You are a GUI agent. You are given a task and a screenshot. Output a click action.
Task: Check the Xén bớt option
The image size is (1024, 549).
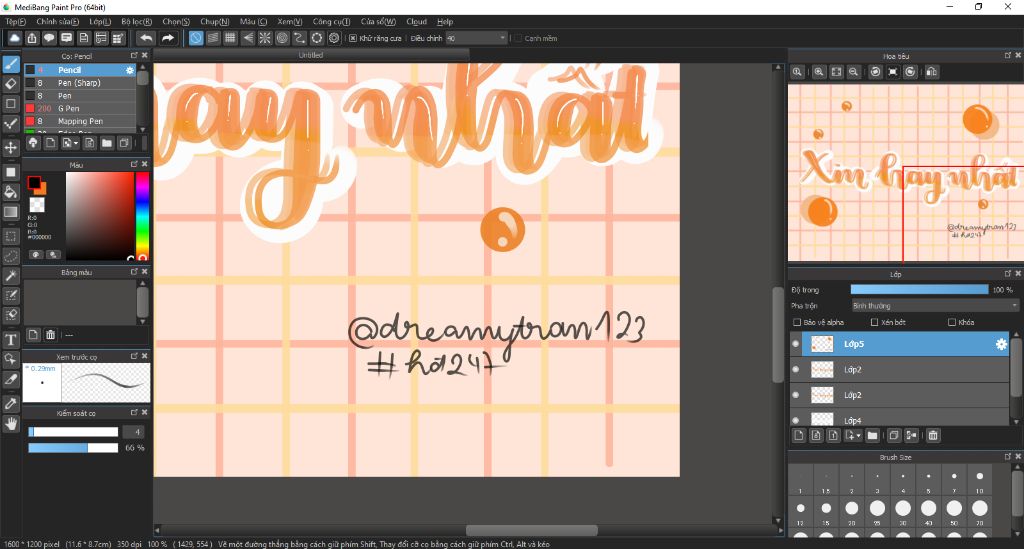(x=874, y=322)
